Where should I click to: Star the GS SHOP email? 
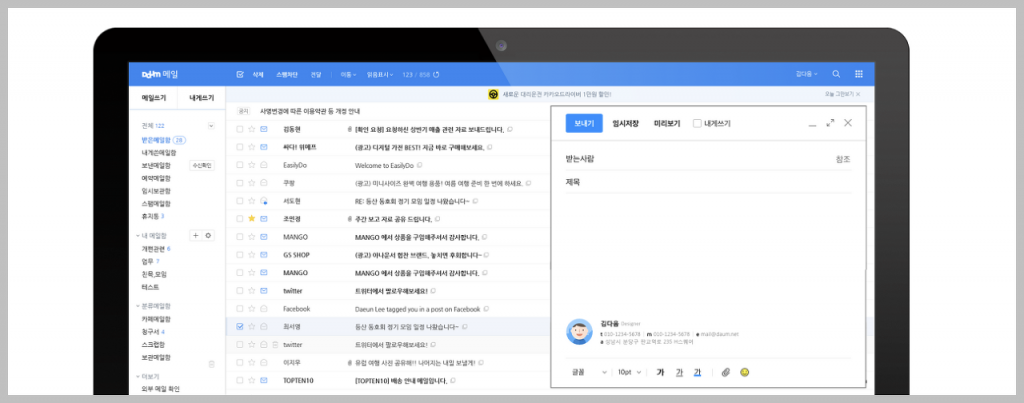point(251,255)
